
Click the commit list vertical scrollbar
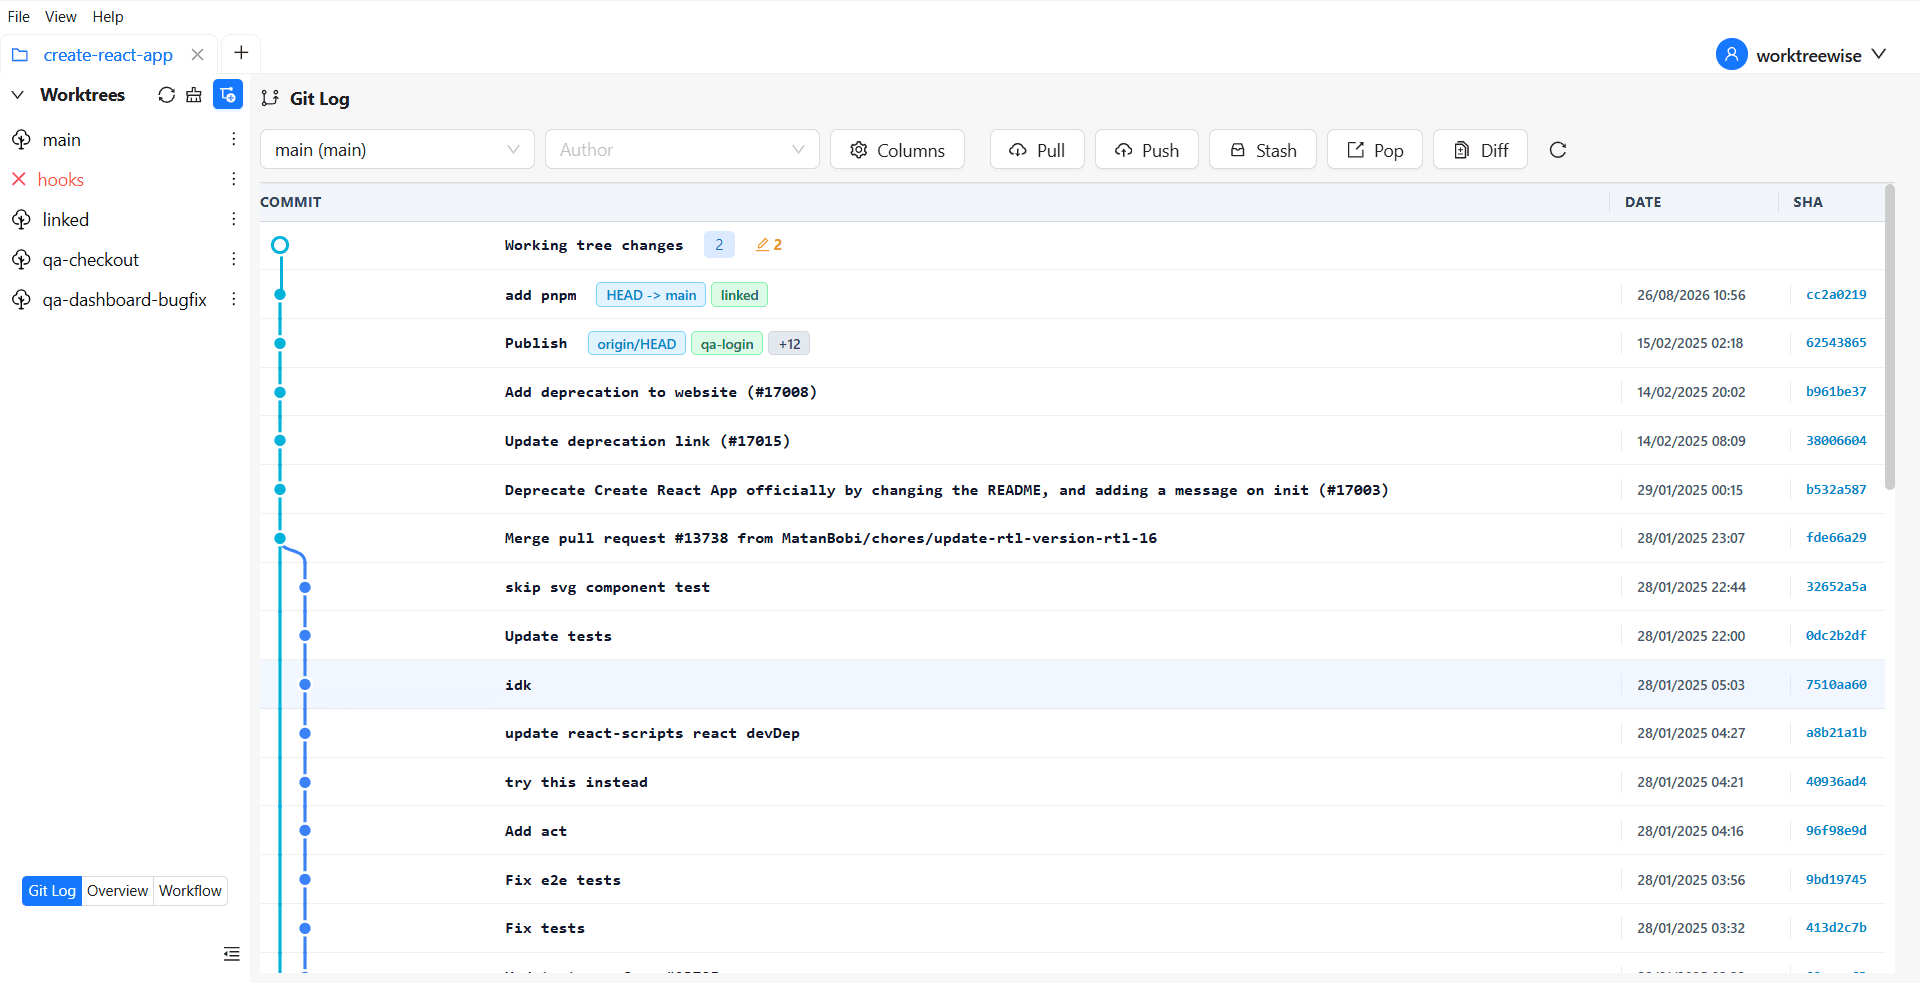[1890, 337]
